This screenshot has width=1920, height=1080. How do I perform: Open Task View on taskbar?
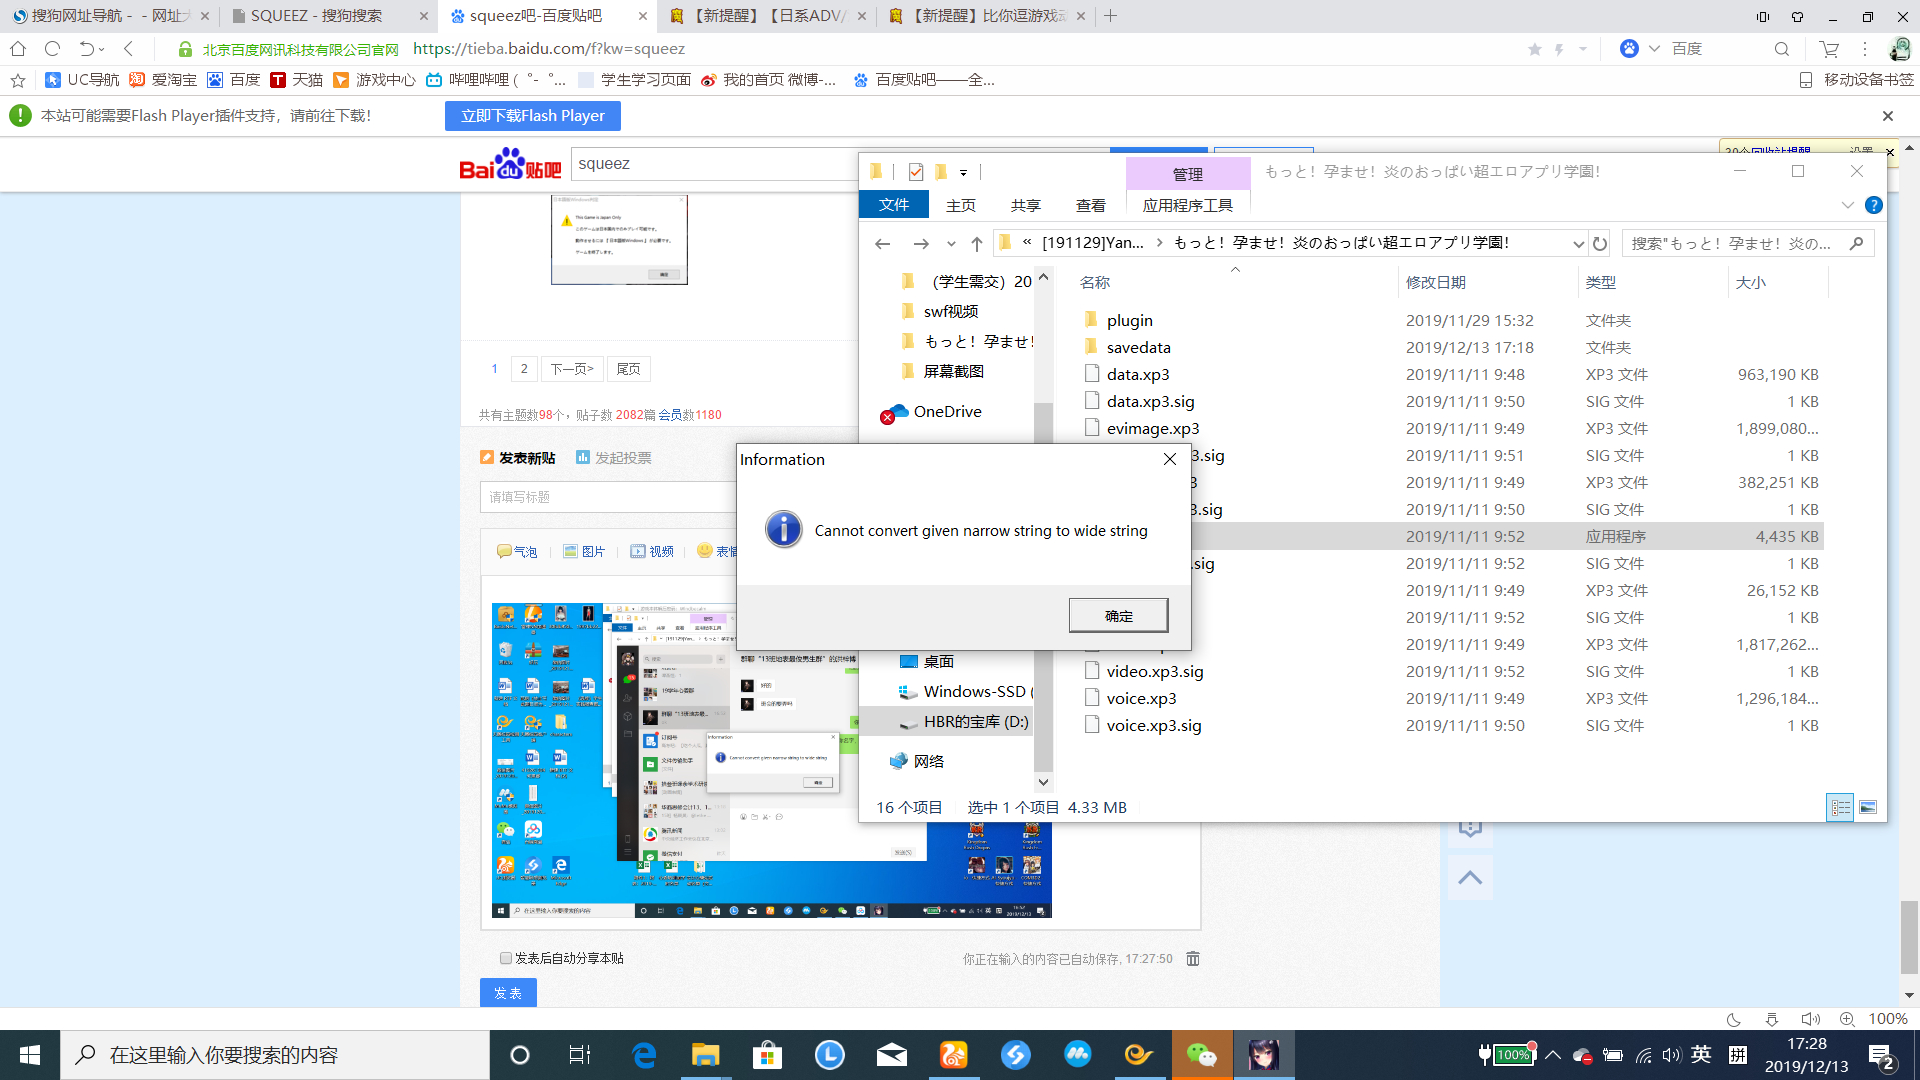[580, 1055]
